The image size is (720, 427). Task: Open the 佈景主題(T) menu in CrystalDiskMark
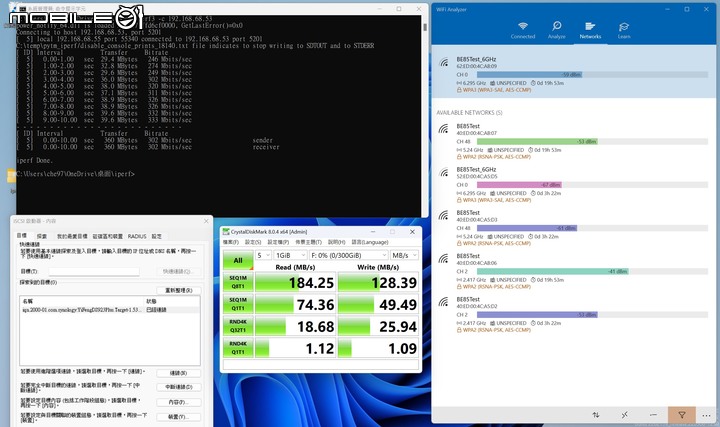coord(309,242)
